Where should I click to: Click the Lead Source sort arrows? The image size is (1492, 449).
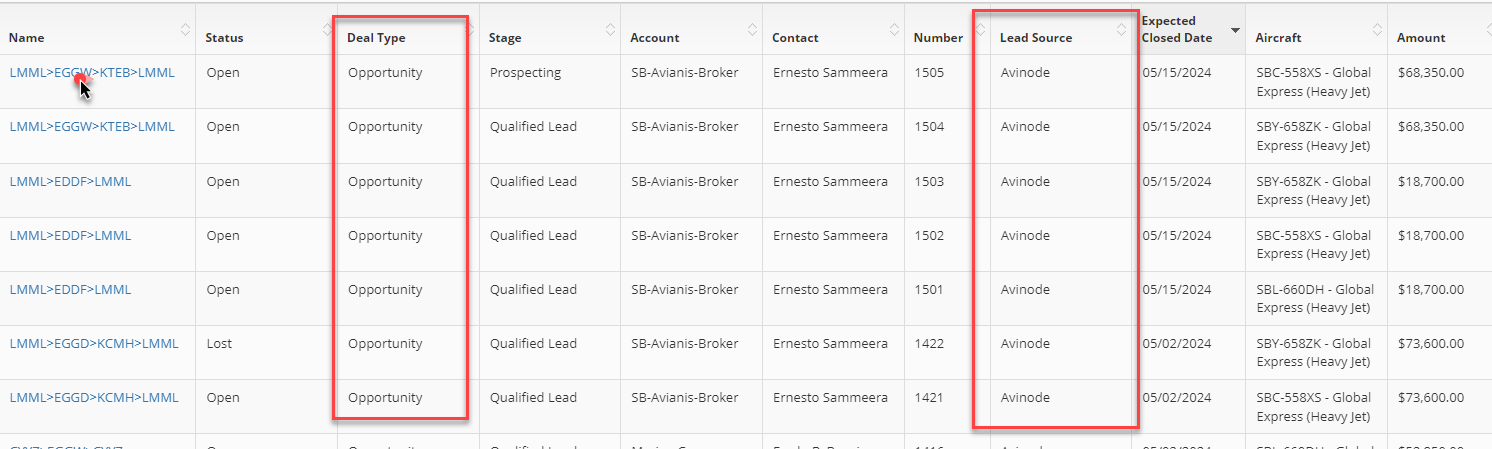(x=1122, y=30)
